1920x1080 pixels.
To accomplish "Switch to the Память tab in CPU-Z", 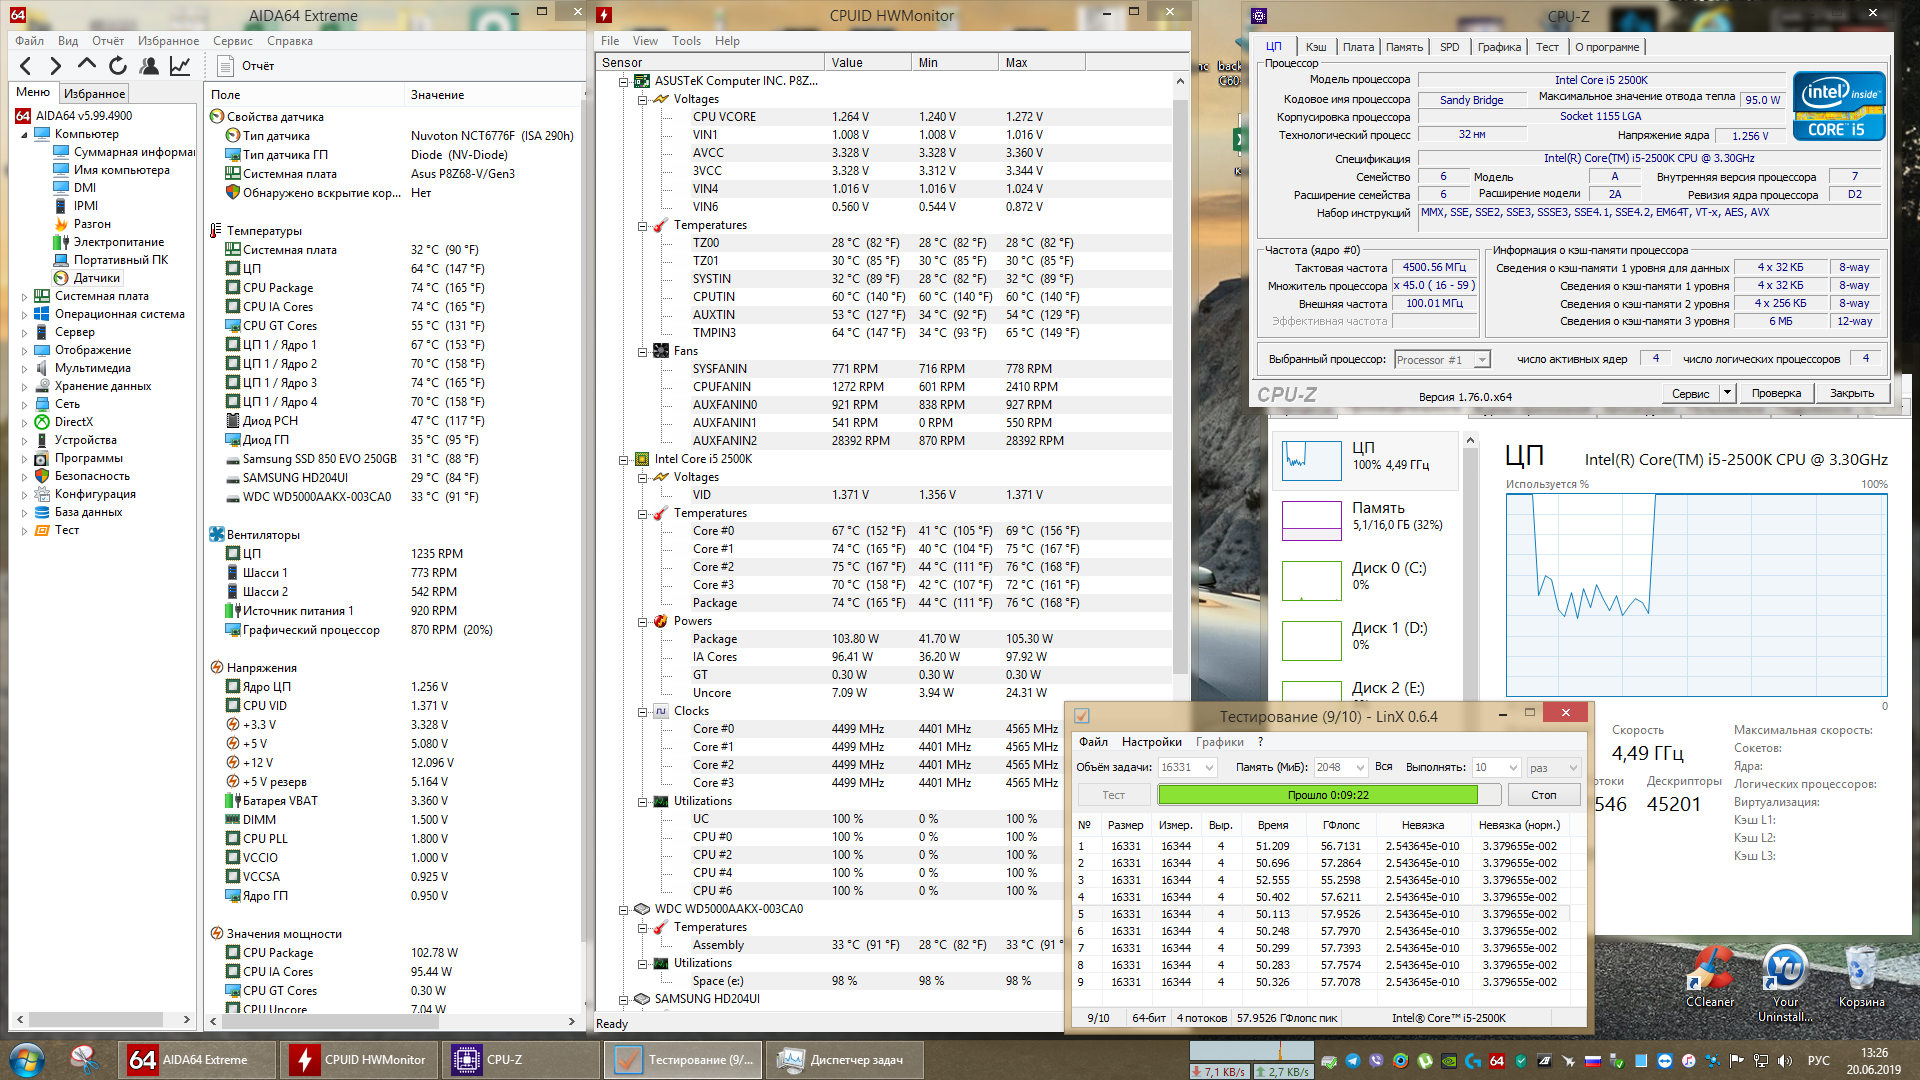I will click(x=1404, y=47).
